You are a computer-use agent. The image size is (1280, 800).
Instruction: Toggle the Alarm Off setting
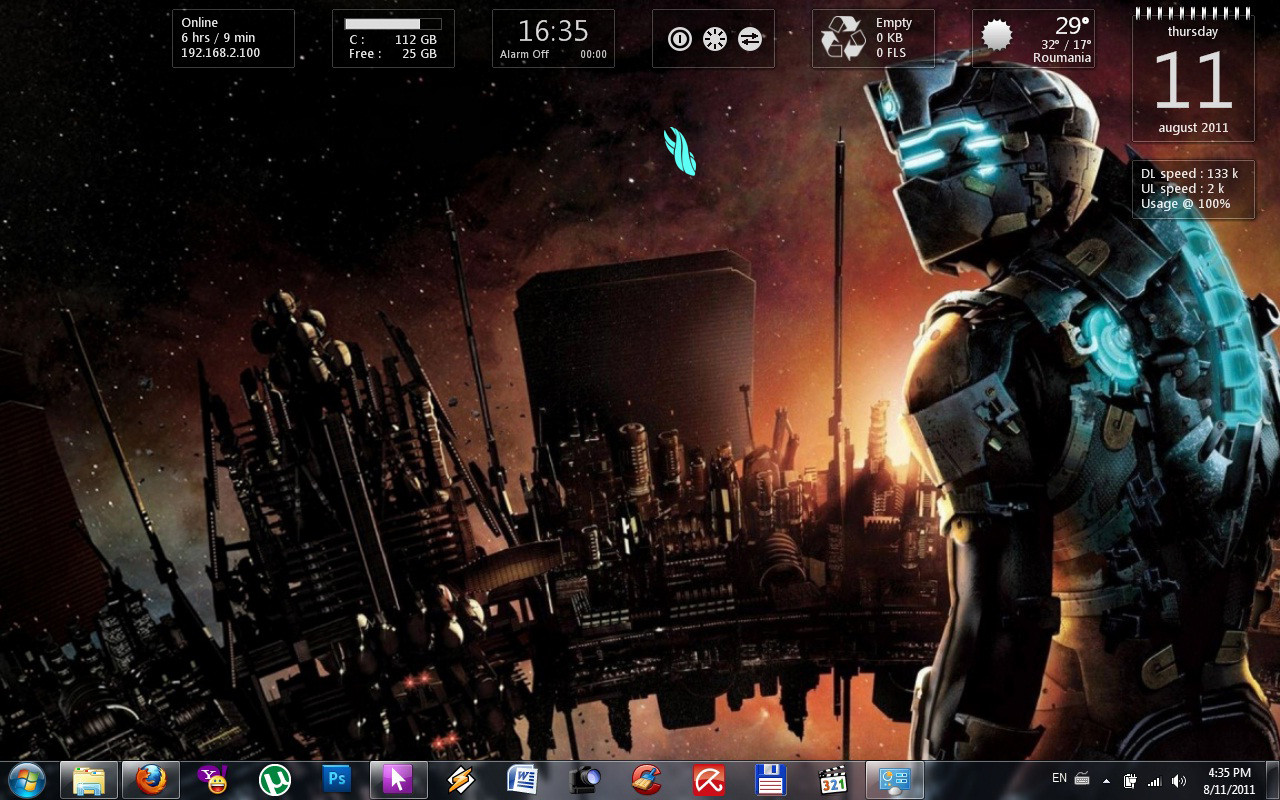click(x=524, y=54)
